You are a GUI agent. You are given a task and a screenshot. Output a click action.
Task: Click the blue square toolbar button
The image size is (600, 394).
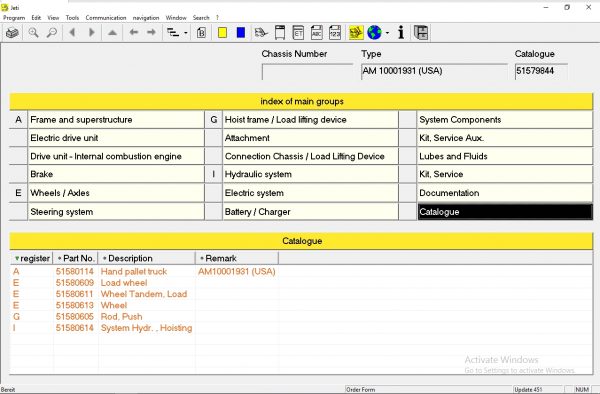click(241, 33)
